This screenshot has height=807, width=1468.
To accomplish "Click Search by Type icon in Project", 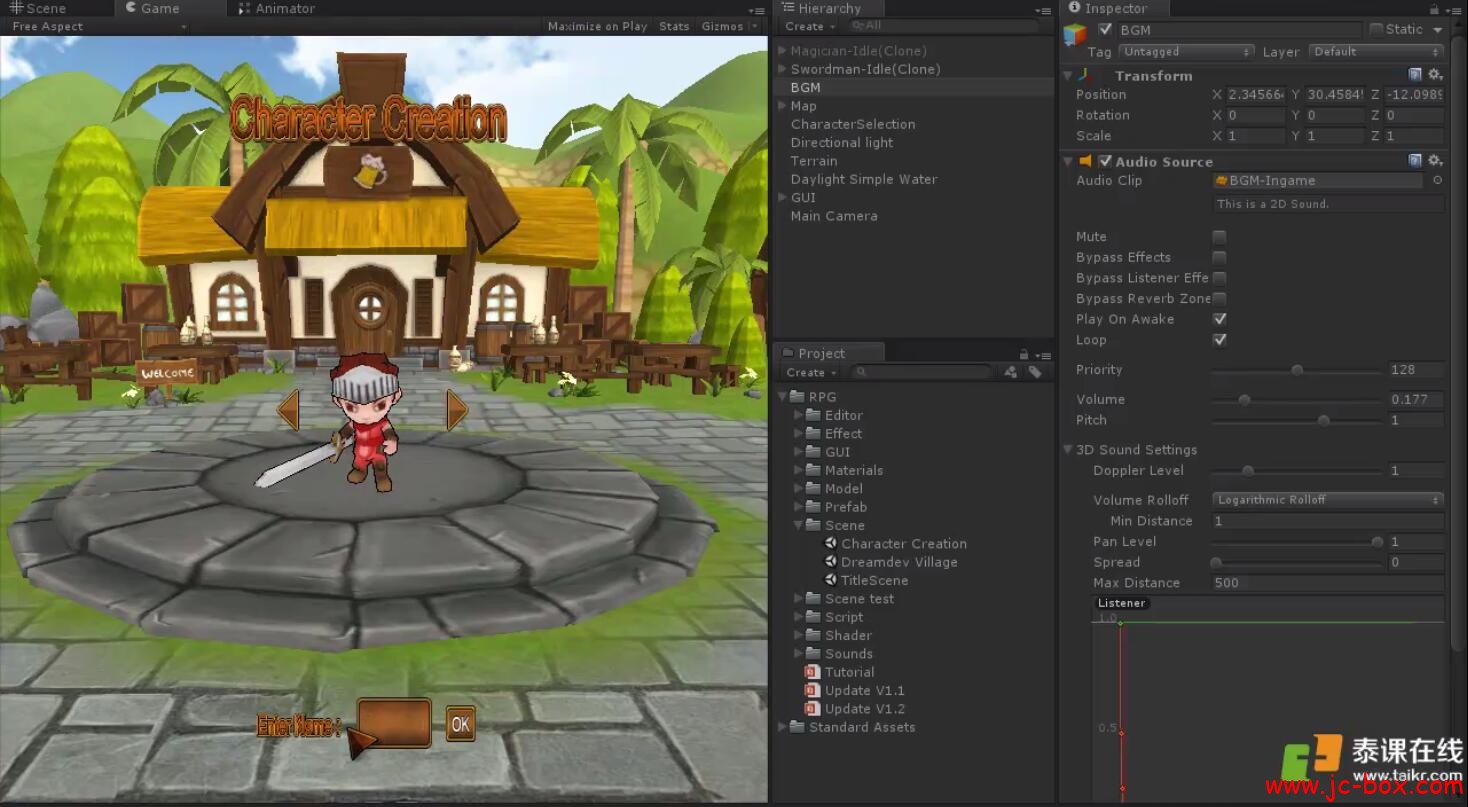I will click(1011, 372).
